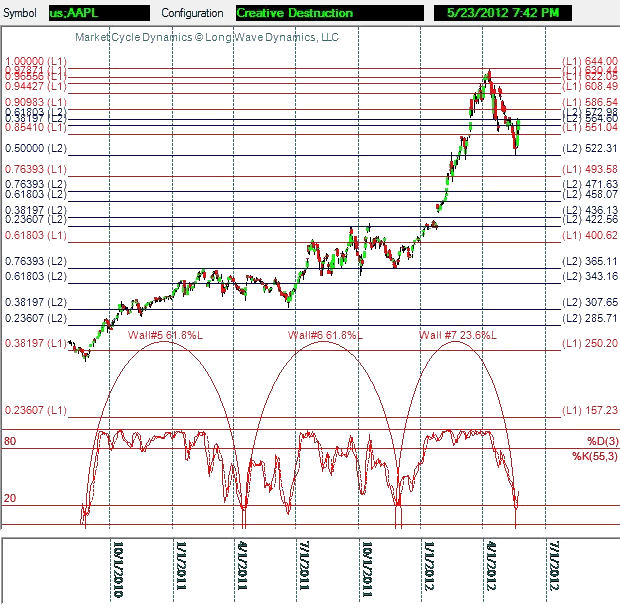Select the 7/1/2012 date on time axis
The width and height of the screenshot is (620, 608).
[554, 568]
